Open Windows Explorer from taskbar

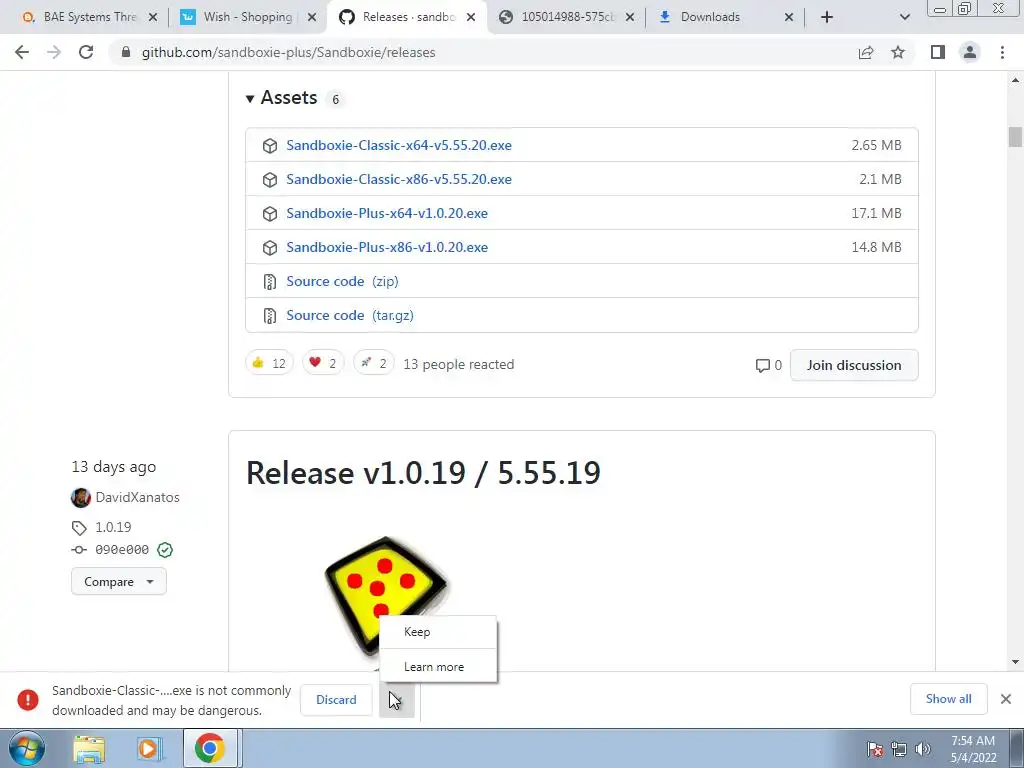[89, 749]
